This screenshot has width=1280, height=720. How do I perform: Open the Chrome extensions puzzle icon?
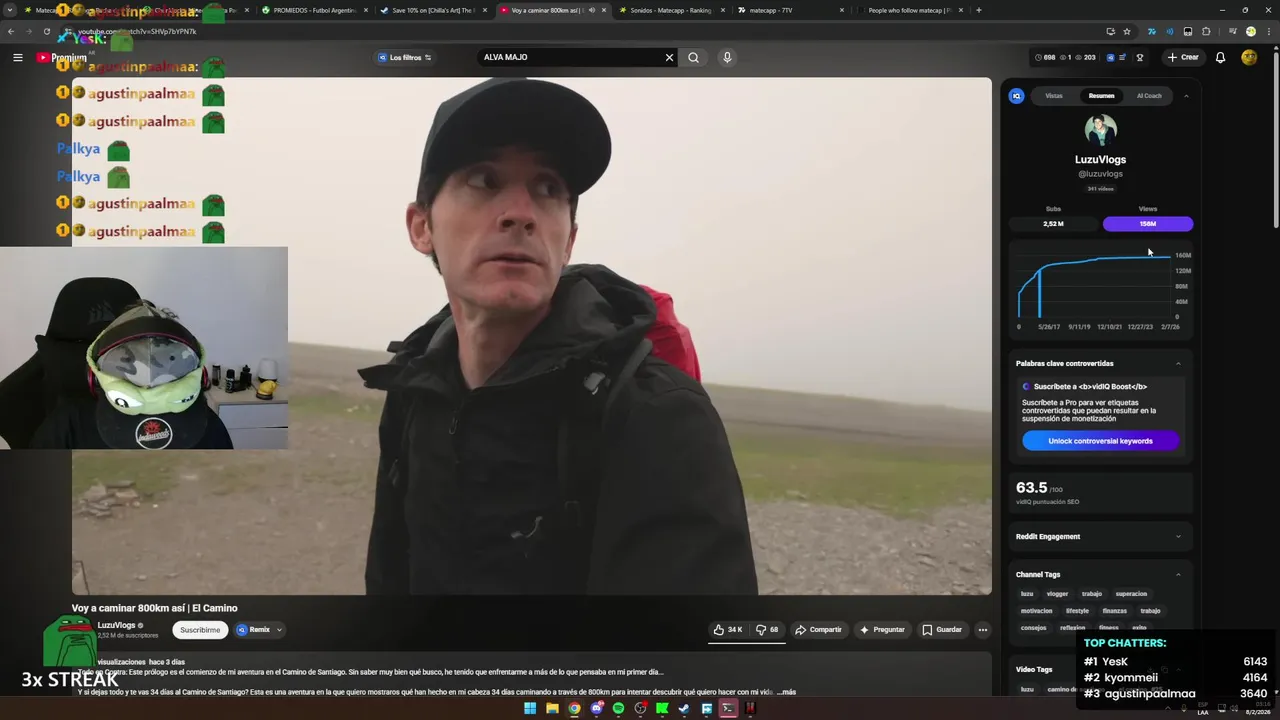tap(1206, 31)
